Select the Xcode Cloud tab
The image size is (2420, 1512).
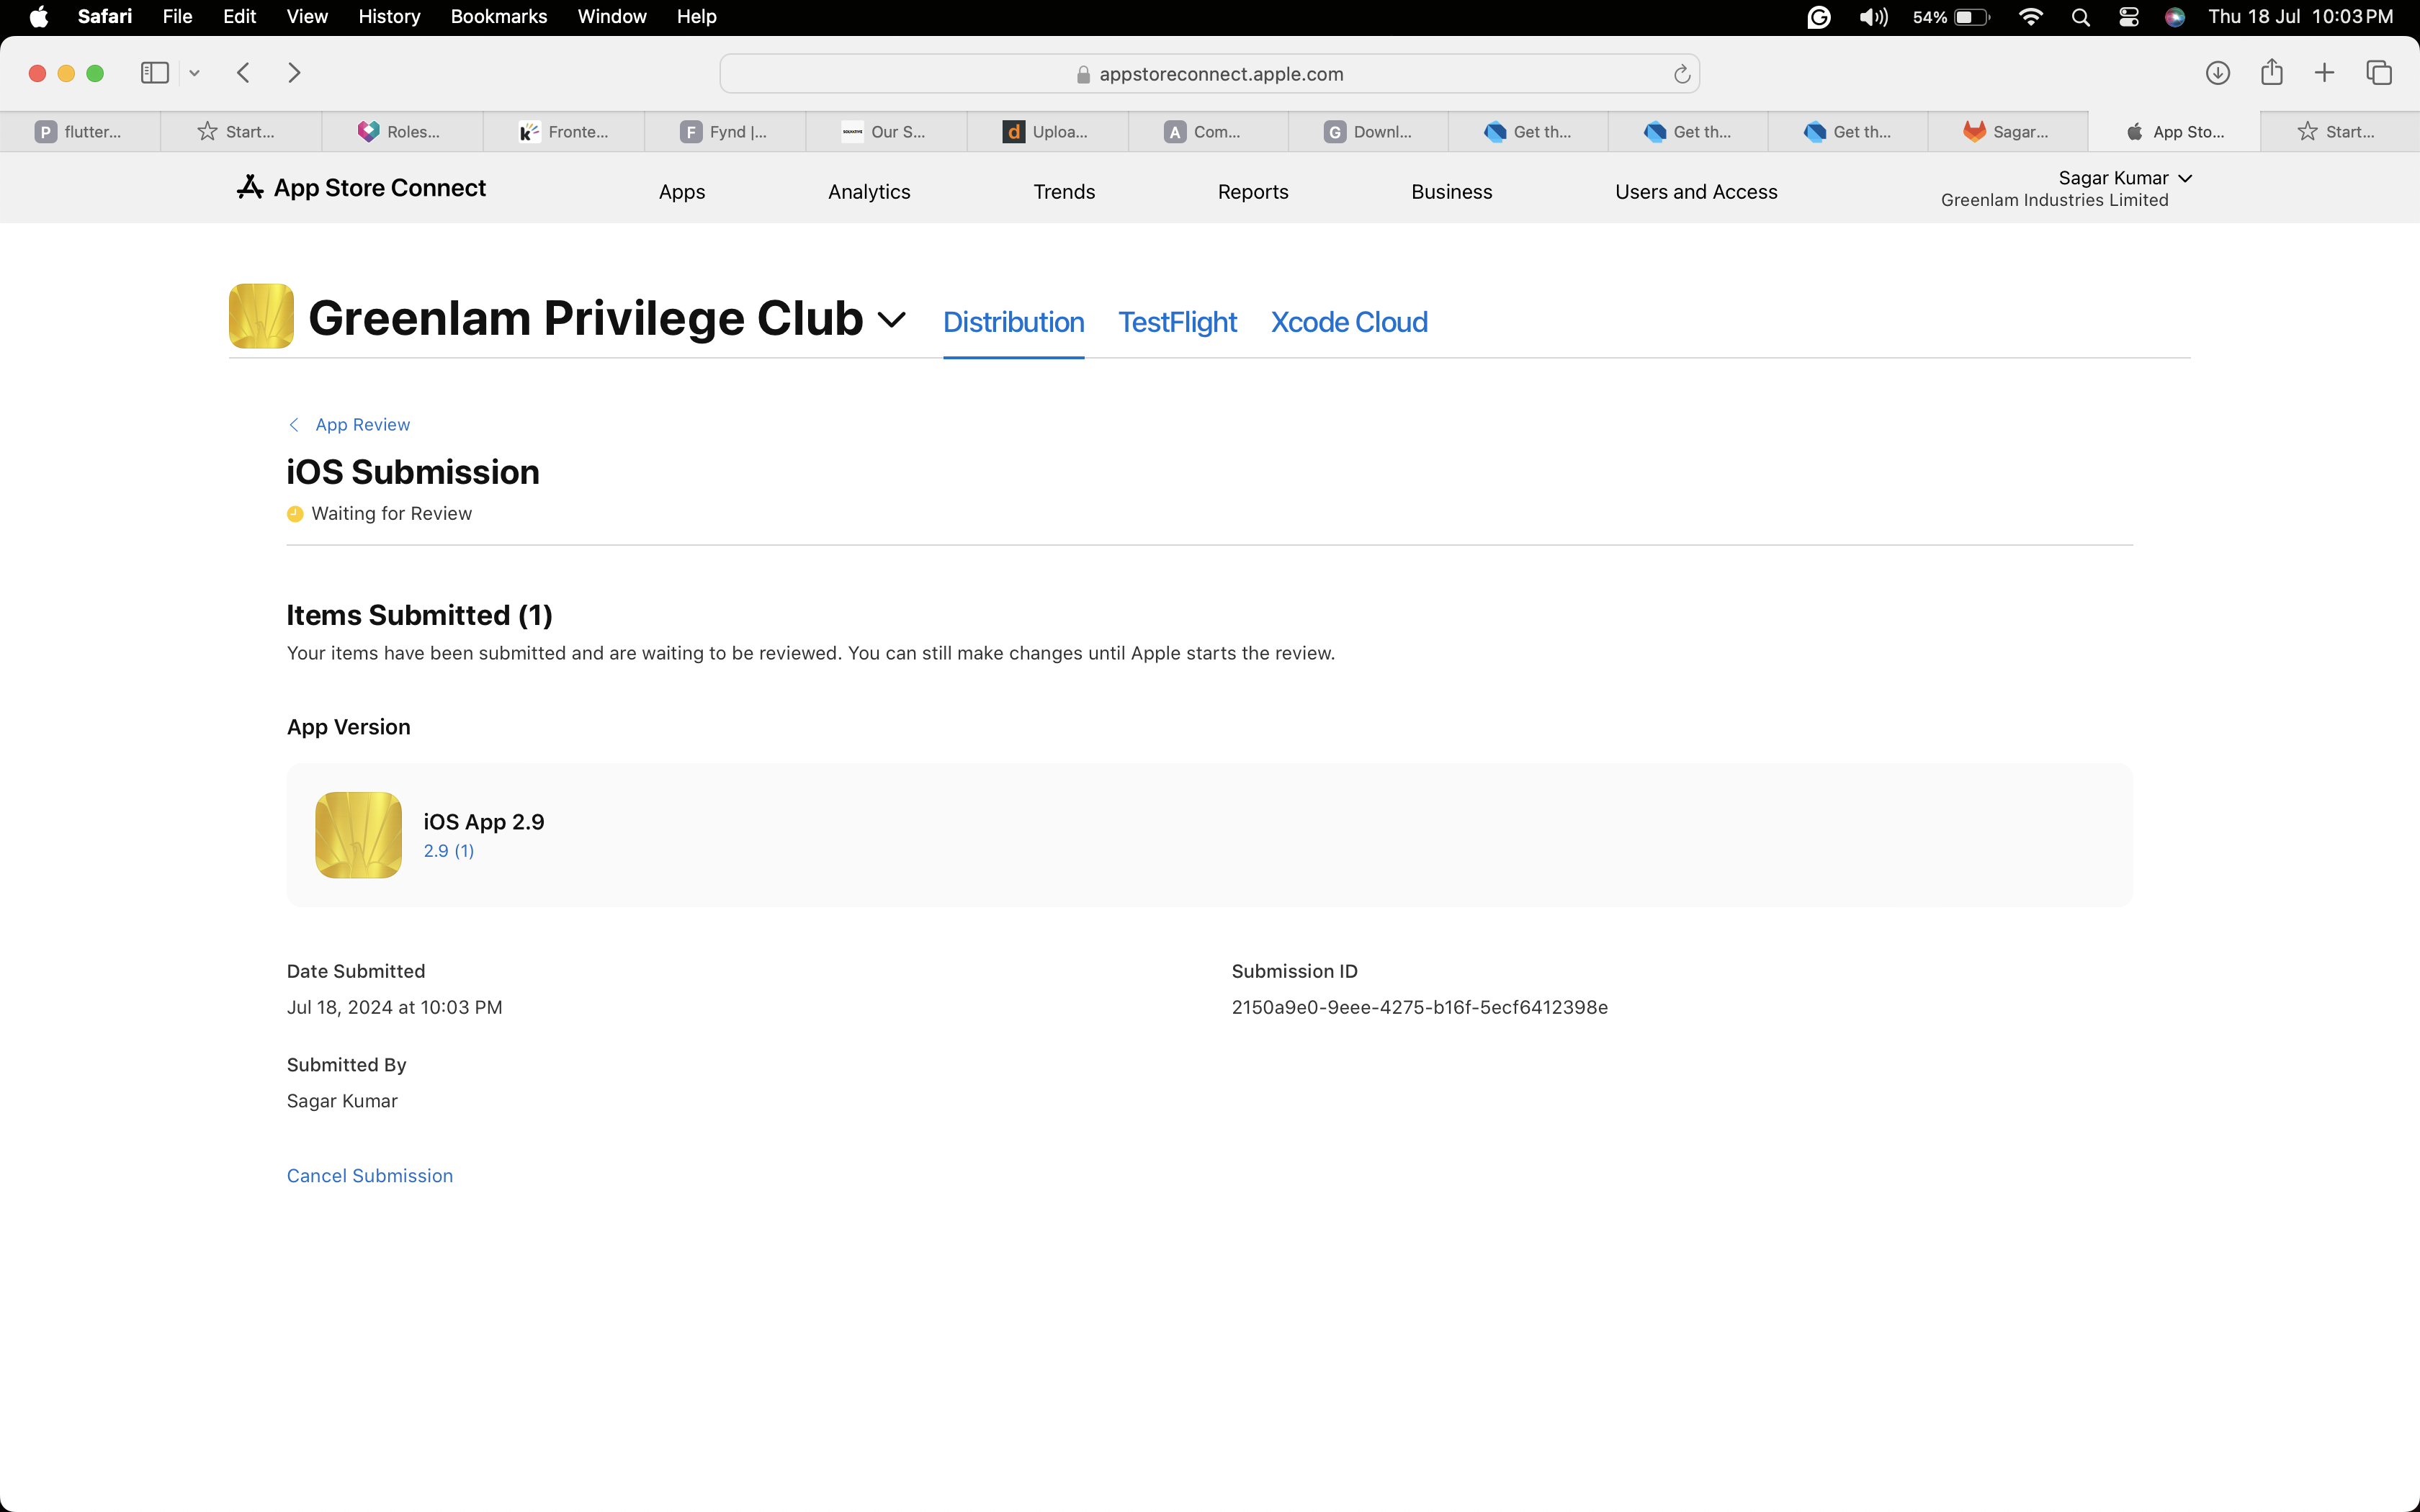1349,322
